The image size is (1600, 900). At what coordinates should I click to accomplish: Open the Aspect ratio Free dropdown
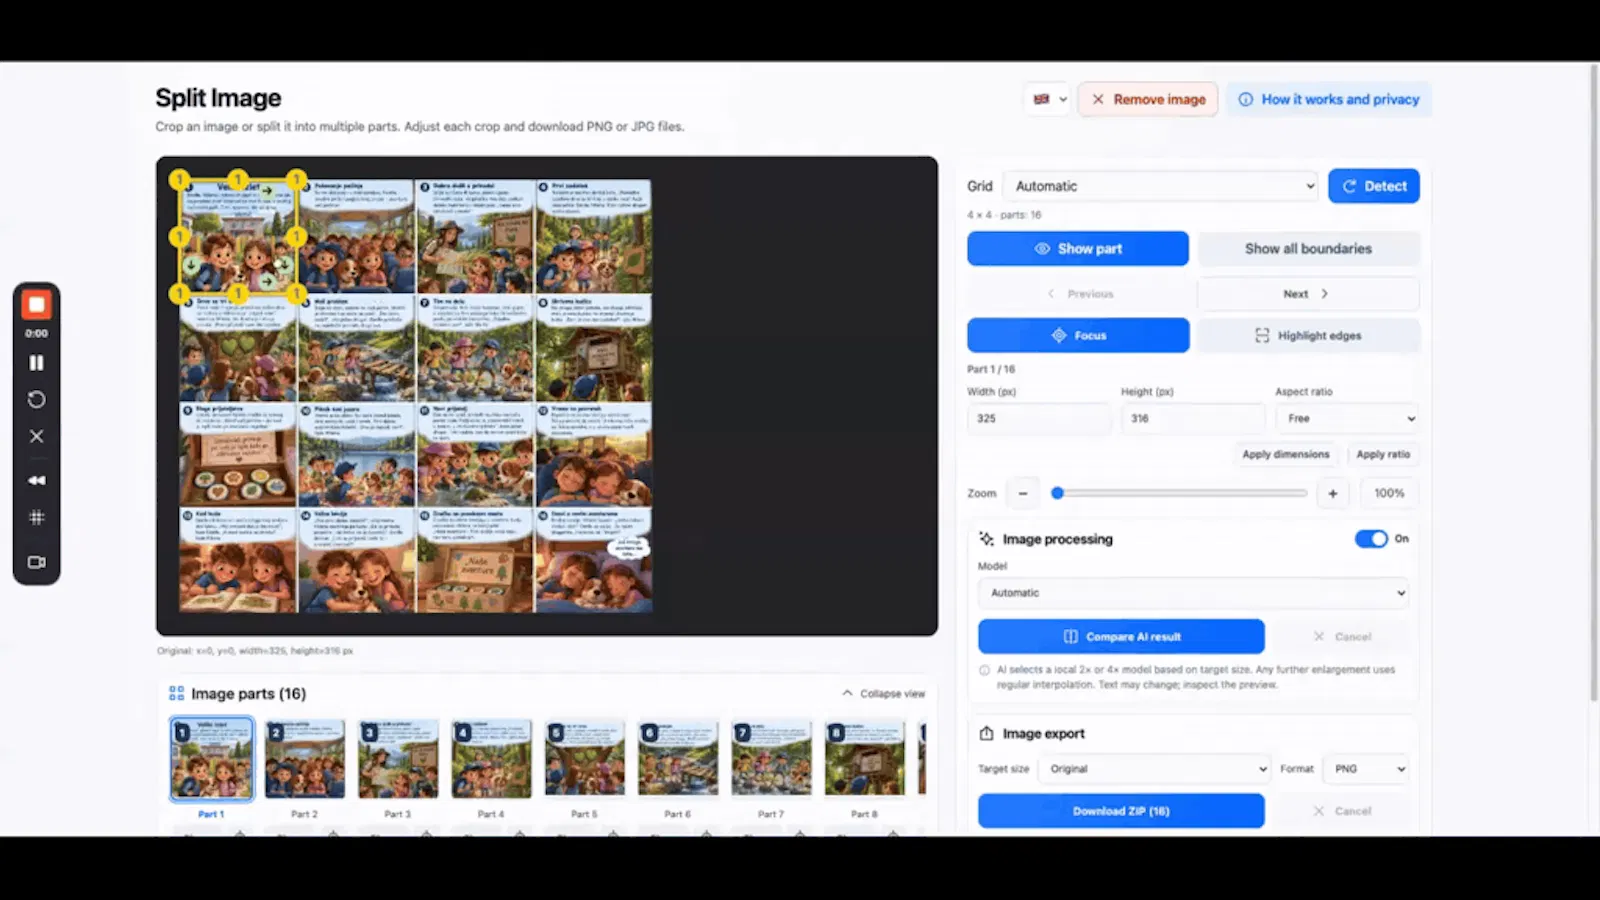pos(1347,418)
